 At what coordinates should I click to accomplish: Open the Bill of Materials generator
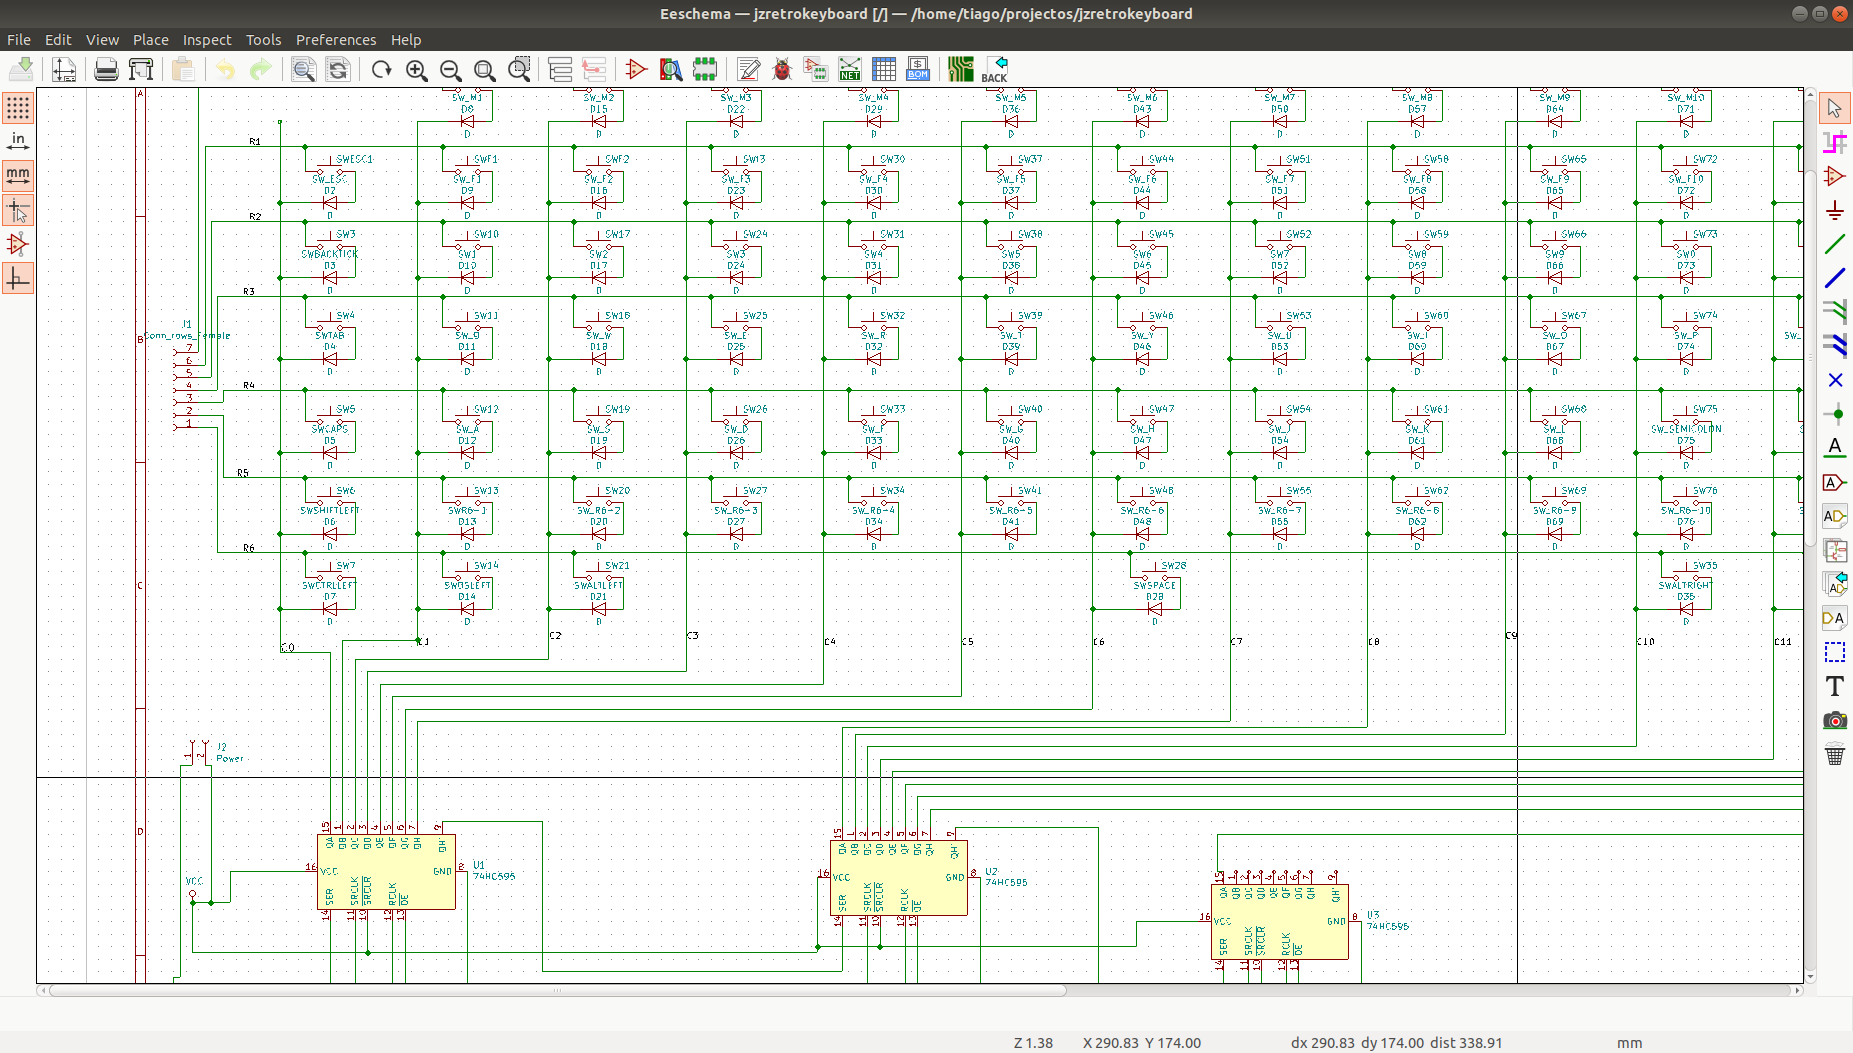pos(917,69)
